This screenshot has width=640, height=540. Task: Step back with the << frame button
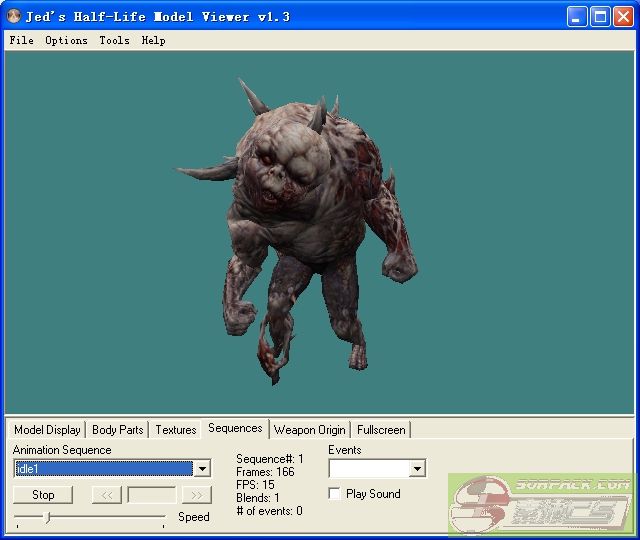pyautogui.click(x=106, y=495)
